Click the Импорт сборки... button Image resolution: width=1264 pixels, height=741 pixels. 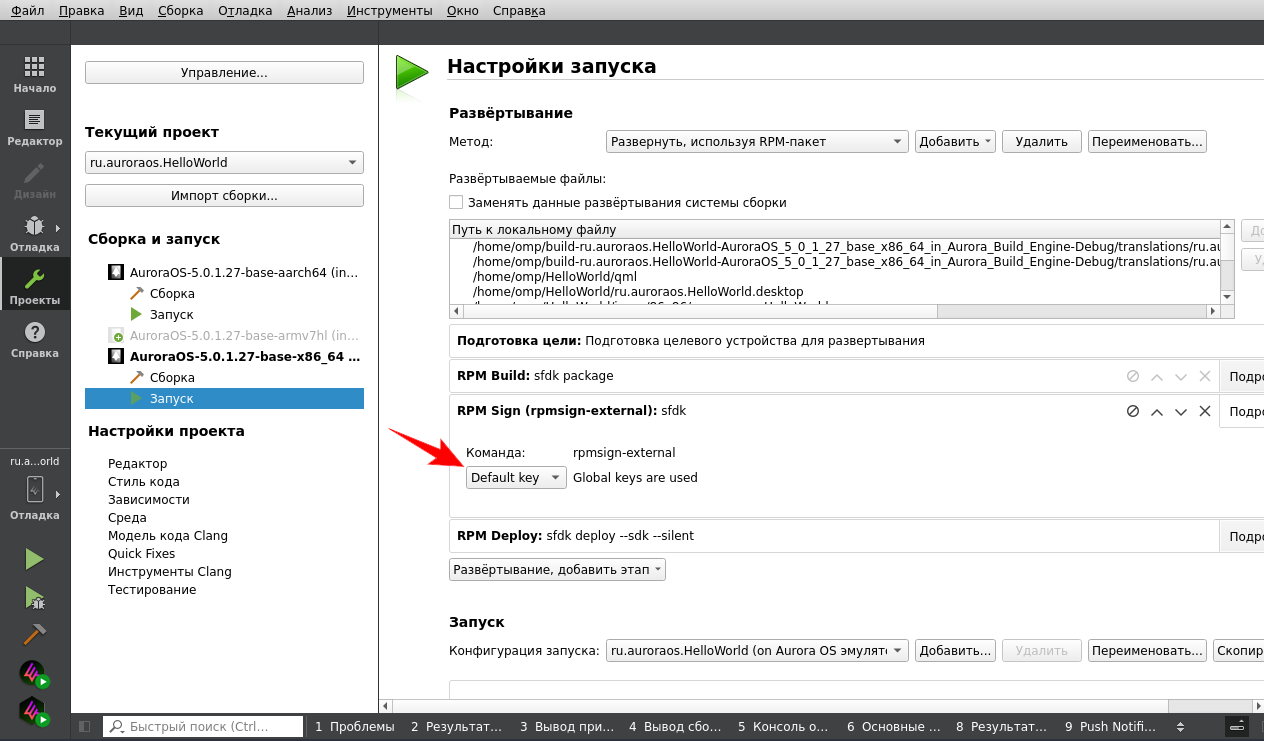click(x=224, y=196)
